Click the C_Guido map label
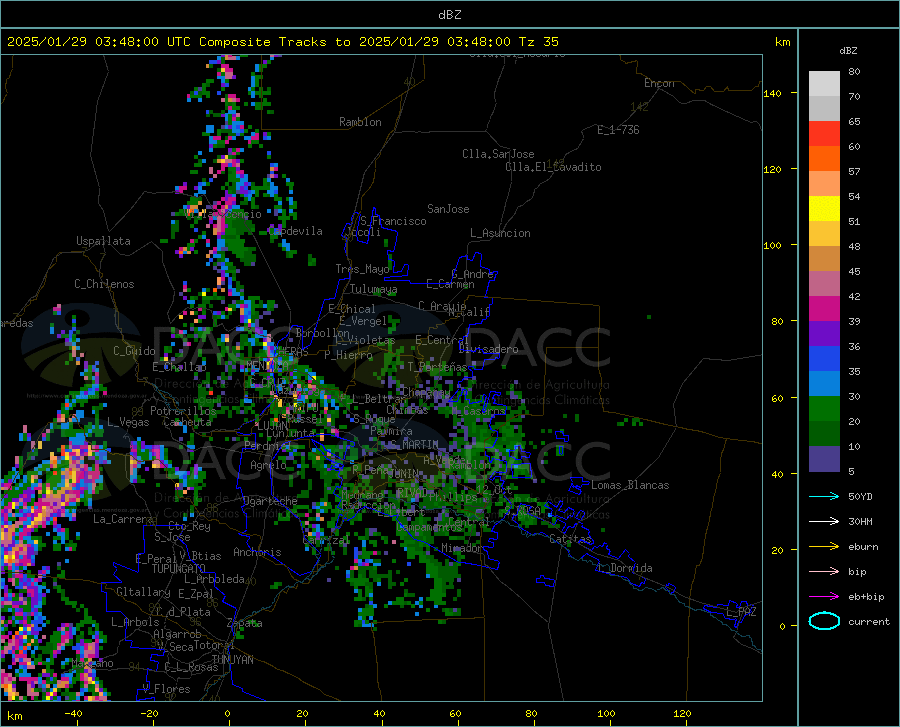 click(134, 351)
